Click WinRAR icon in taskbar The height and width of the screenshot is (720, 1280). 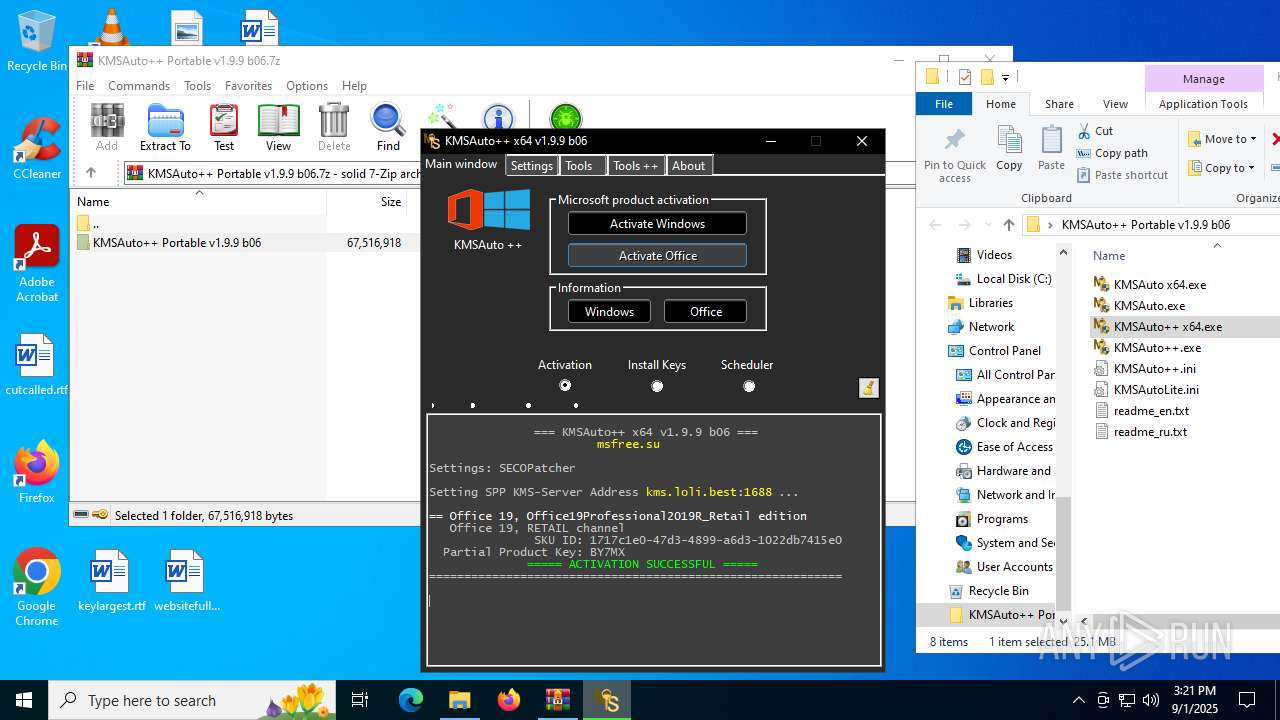click(558, 700)
